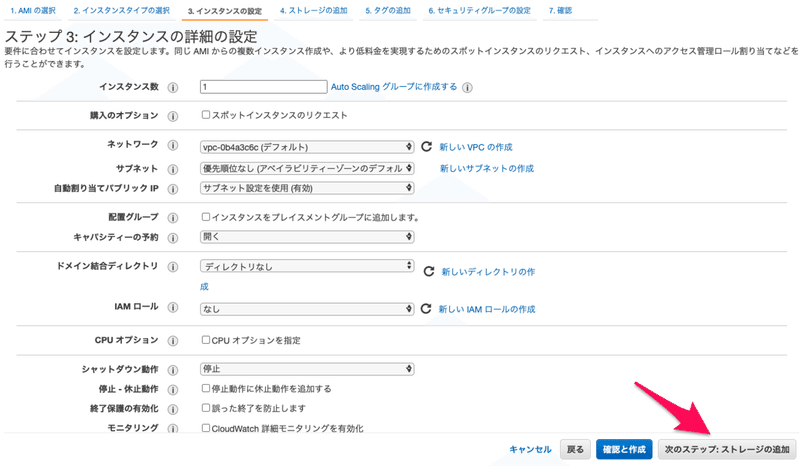Screen dimensions: 800x466
Task: Open info icon beside Auto Scaling link
Action: click(x=467, y=87)
